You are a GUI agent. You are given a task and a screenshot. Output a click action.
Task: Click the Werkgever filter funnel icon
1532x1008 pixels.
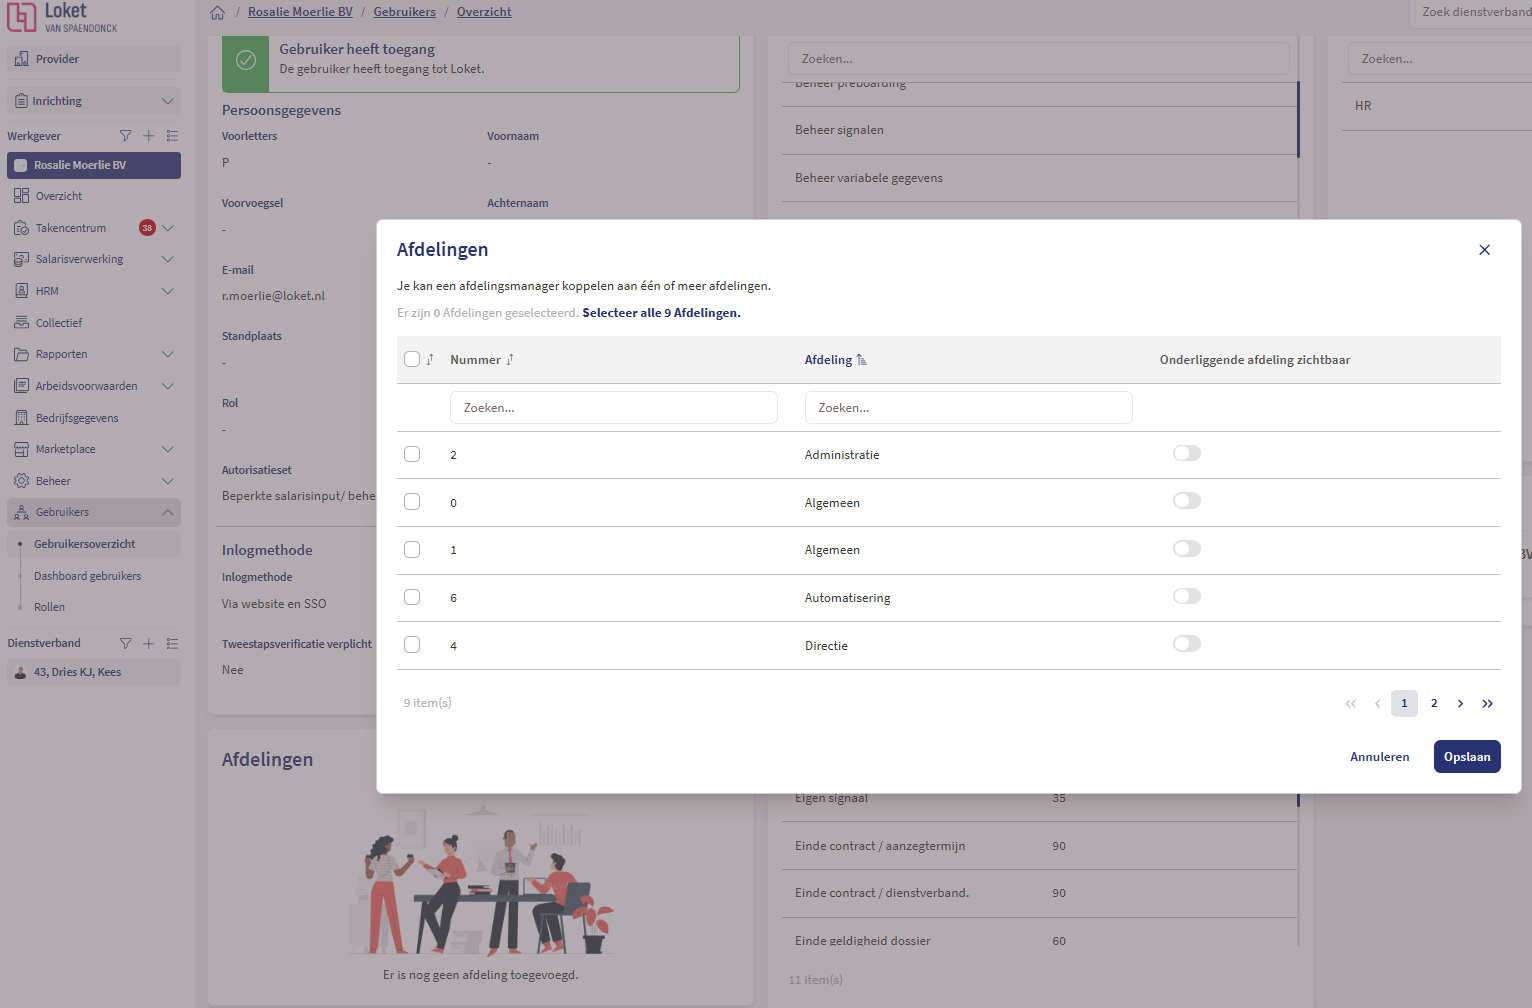point(125,136)
